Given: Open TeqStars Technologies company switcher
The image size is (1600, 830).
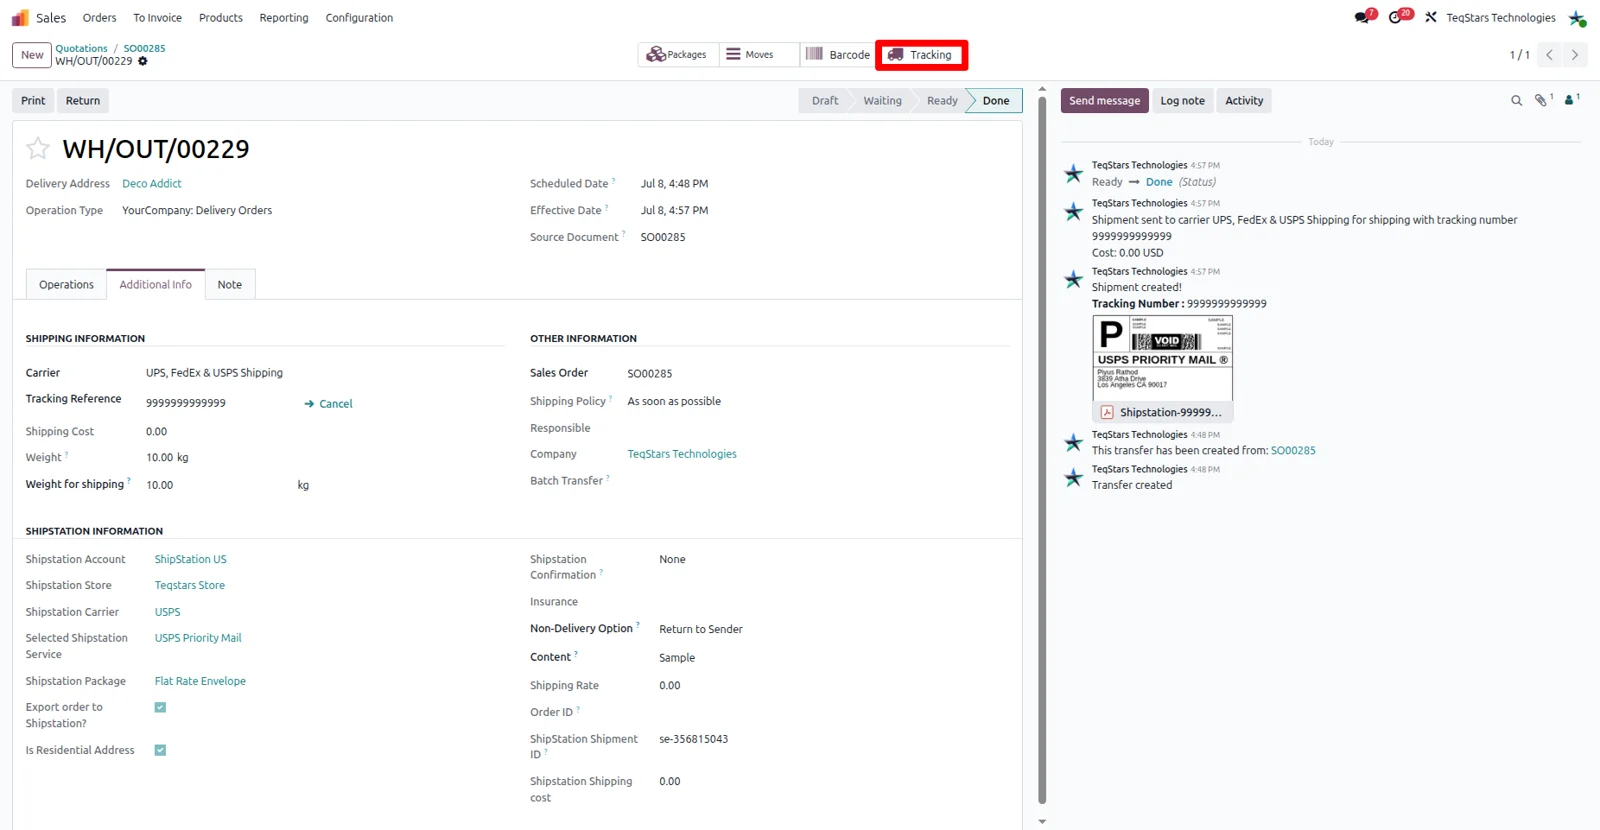Looking at the screenshot, I should [x=1500, y=18].
